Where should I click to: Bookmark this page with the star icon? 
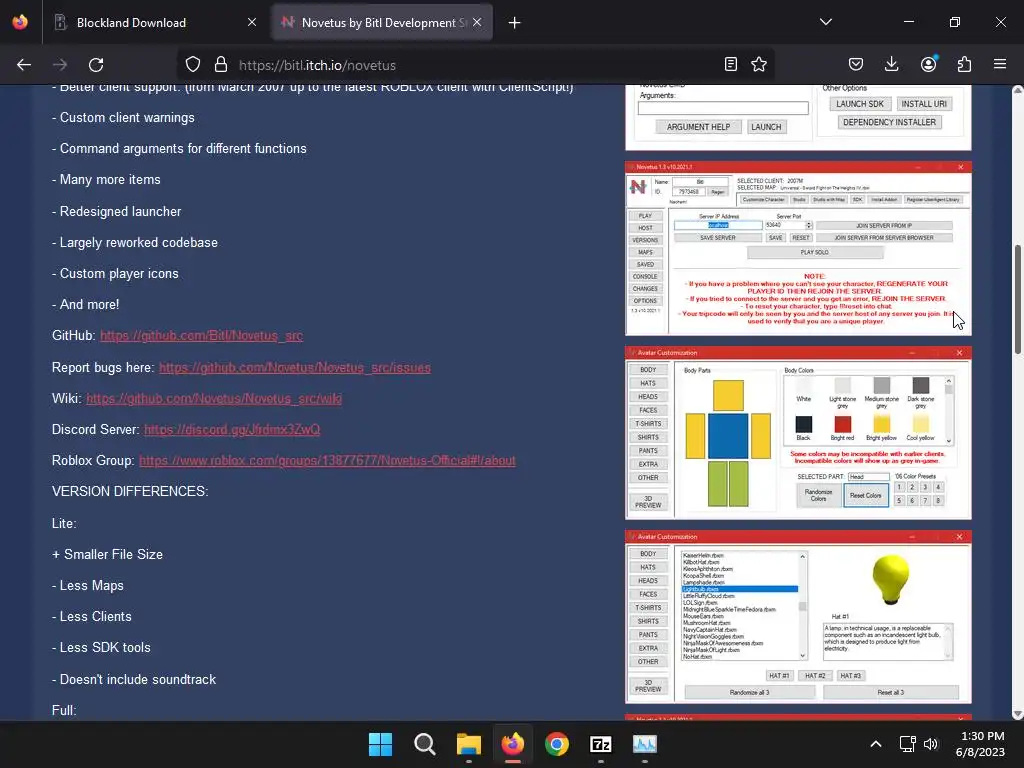point(759,64)
